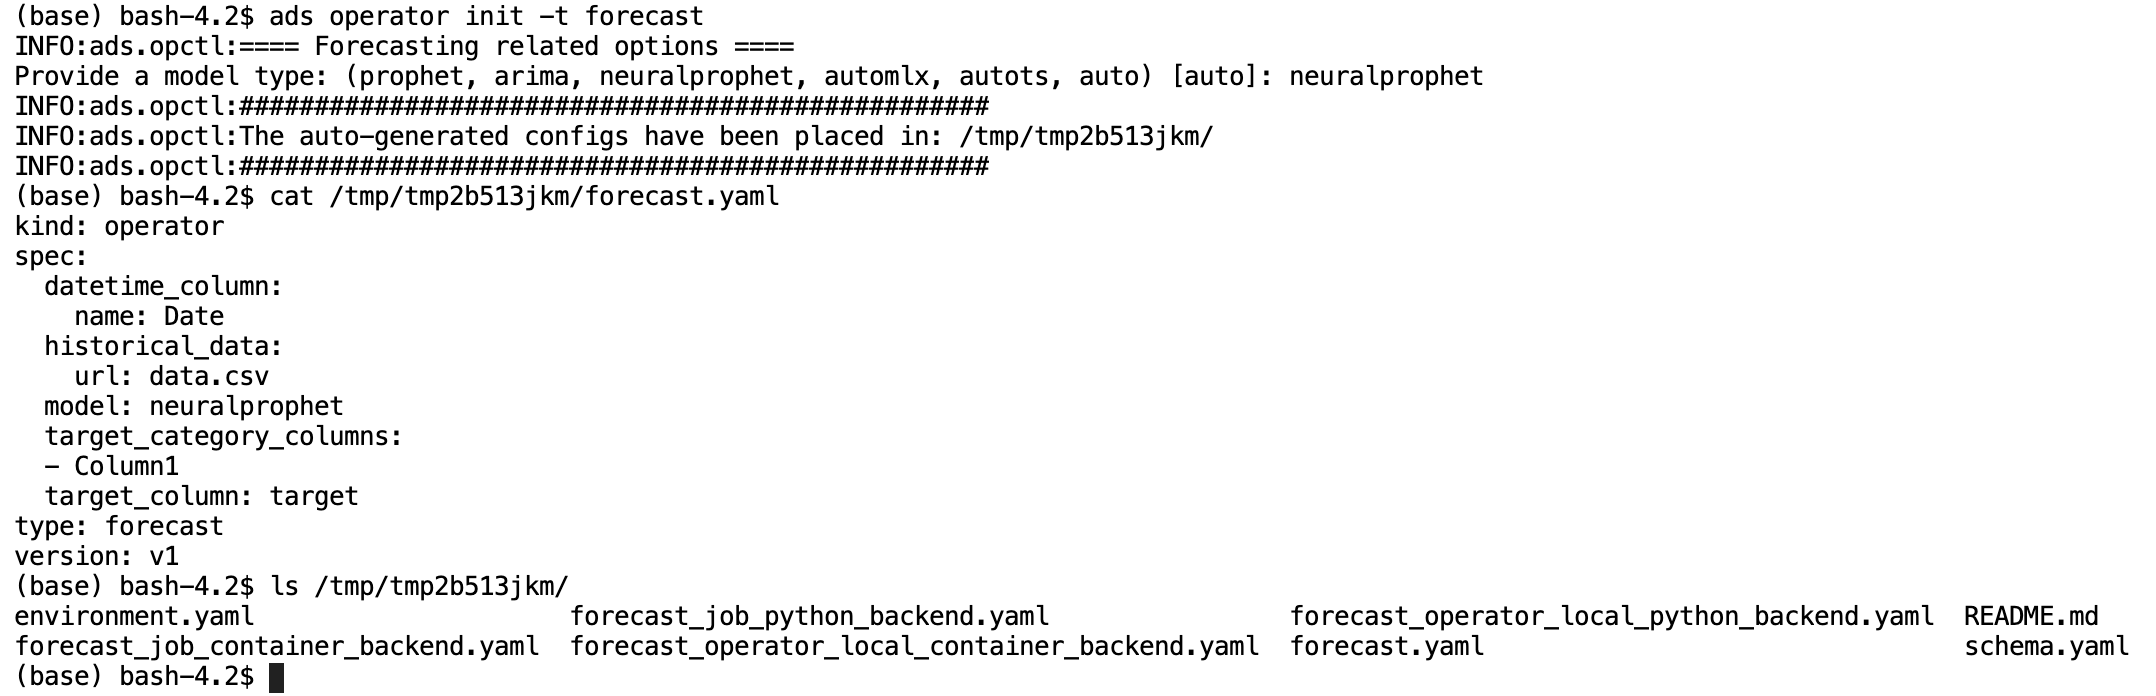The image size is (2156, 696).
Task: Click forecast_job_python_backend.yaml file name
Action: tap(810, 617)
